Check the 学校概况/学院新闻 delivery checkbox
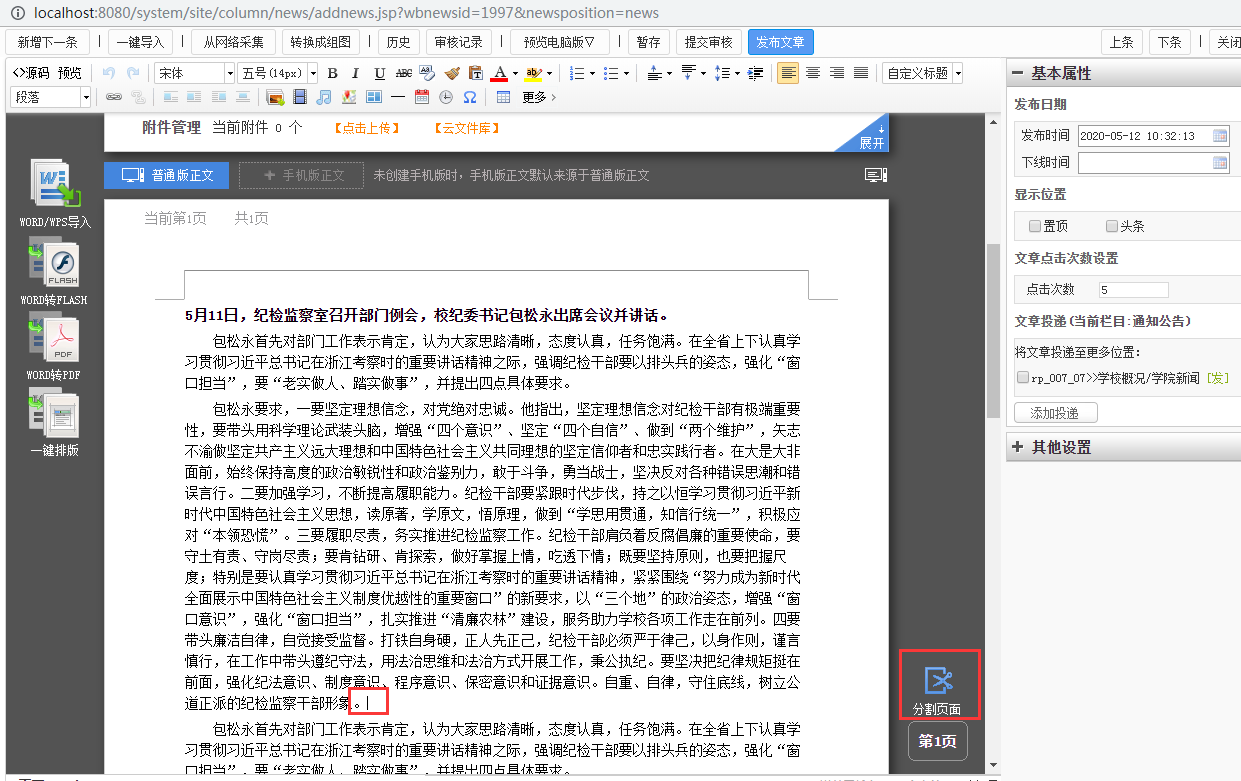This screenshot has height=781, width=1241. click(x=1022, y=378)
